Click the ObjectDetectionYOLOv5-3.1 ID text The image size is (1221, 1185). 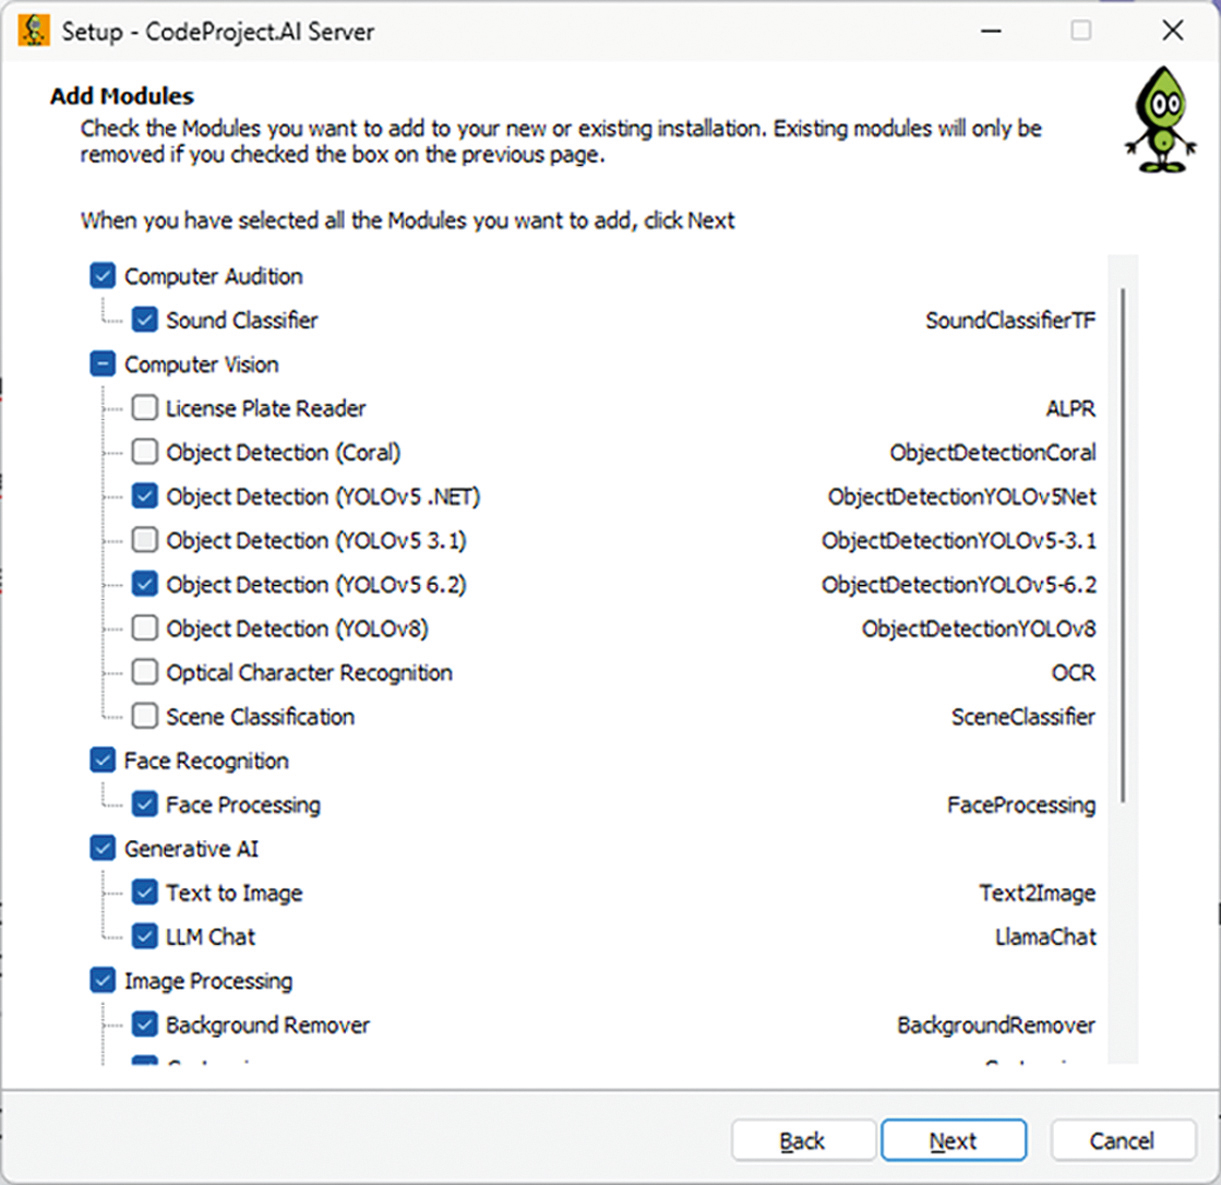click(x=959, y=541)
